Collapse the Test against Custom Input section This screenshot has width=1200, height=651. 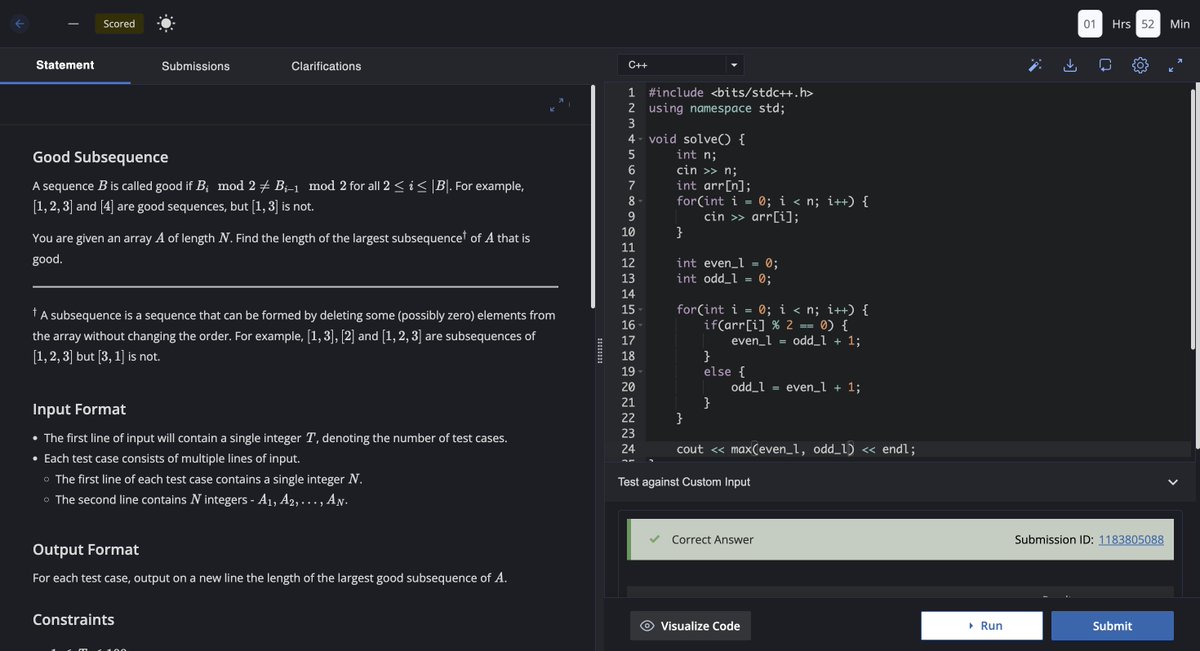[1172, 480]
